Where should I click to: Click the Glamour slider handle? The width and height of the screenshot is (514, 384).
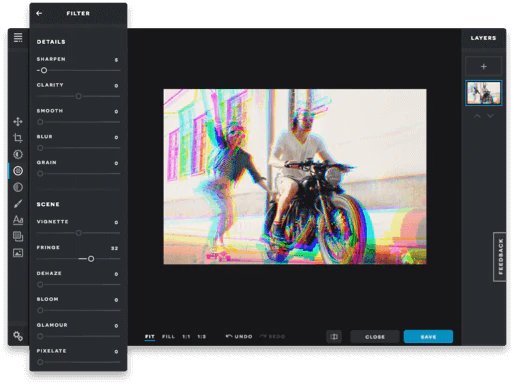[40, 336]
